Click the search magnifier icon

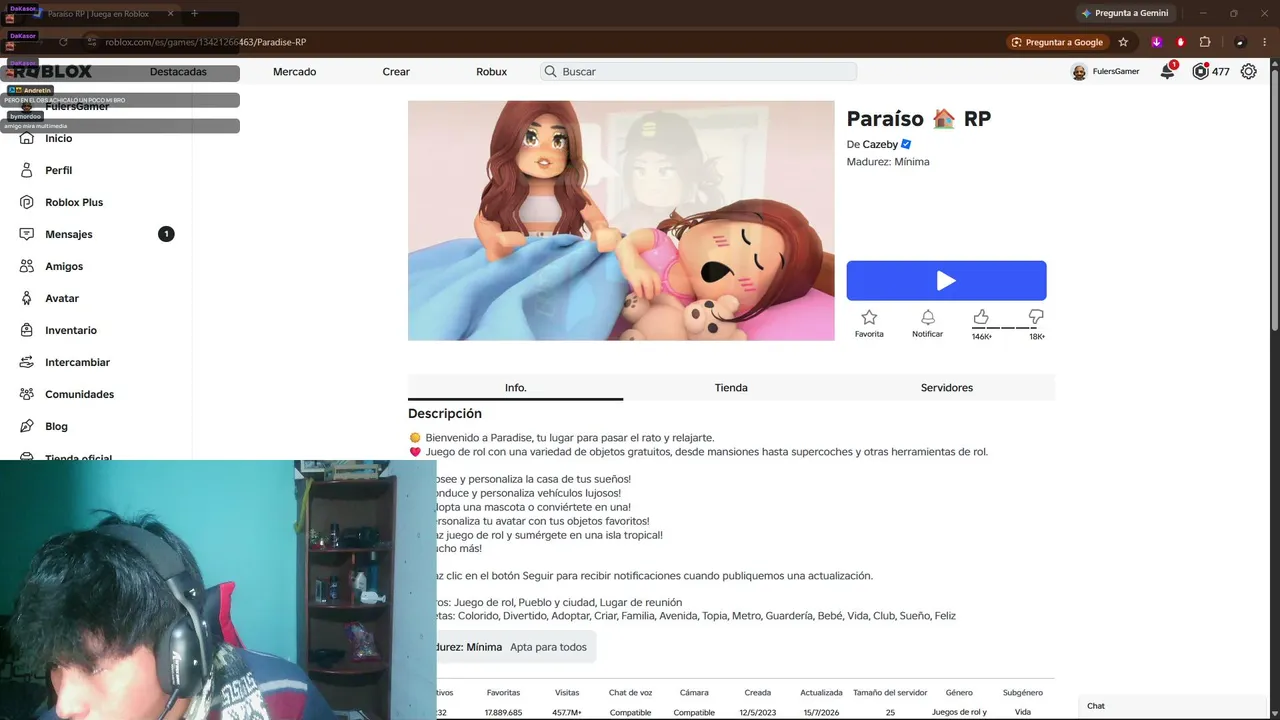click(x=550, y=72)
